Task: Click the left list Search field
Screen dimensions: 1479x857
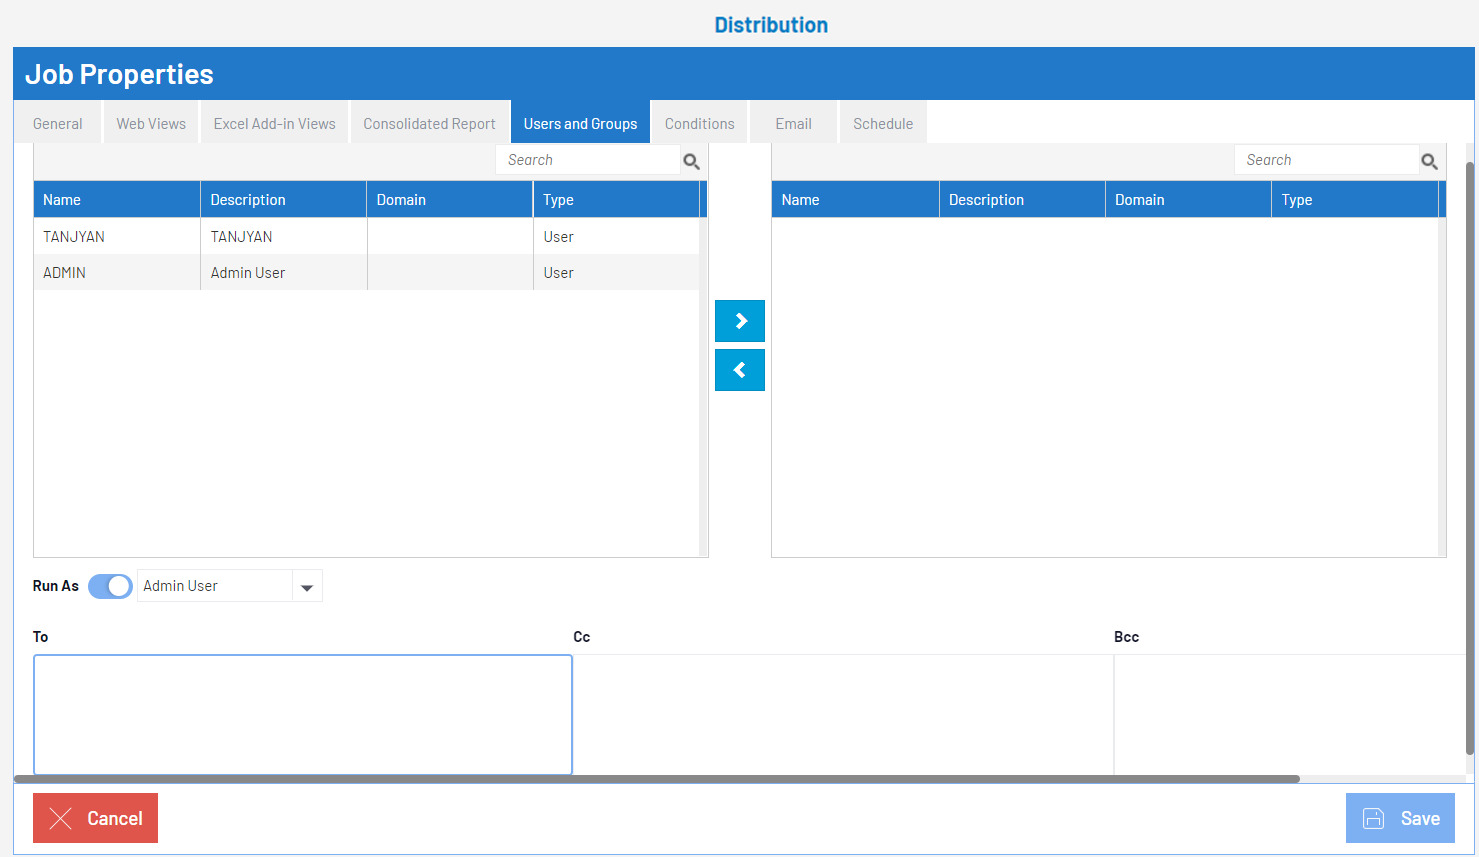Action: point(587,160)
